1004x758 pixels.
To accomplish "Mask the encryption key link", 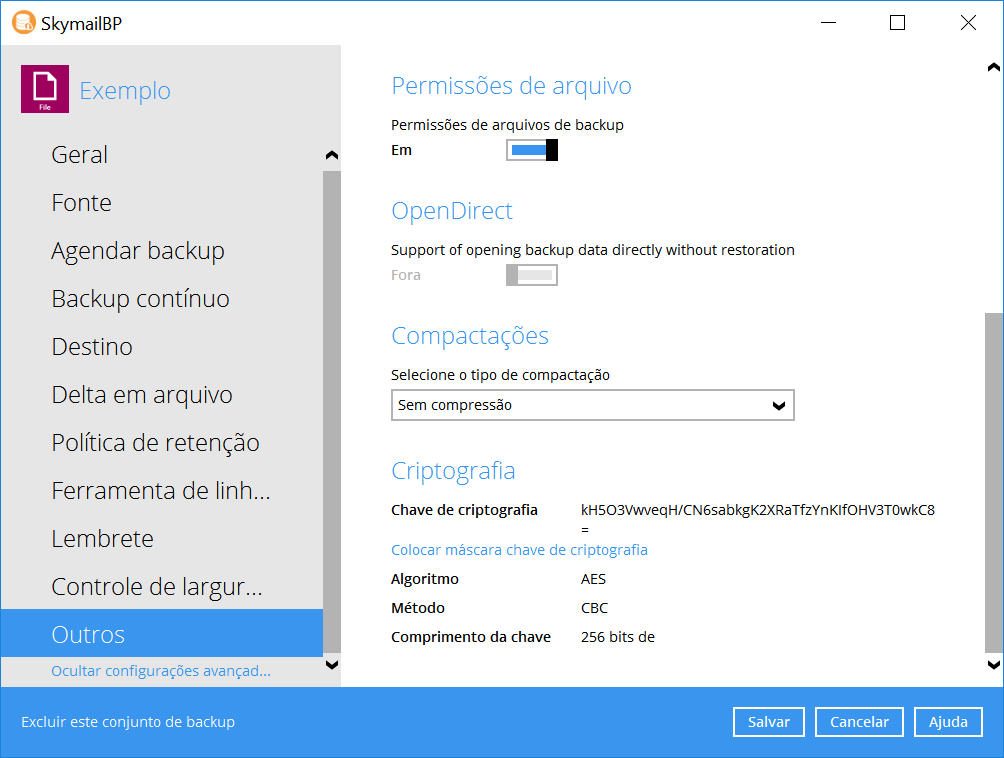I will tap(519, 550).
